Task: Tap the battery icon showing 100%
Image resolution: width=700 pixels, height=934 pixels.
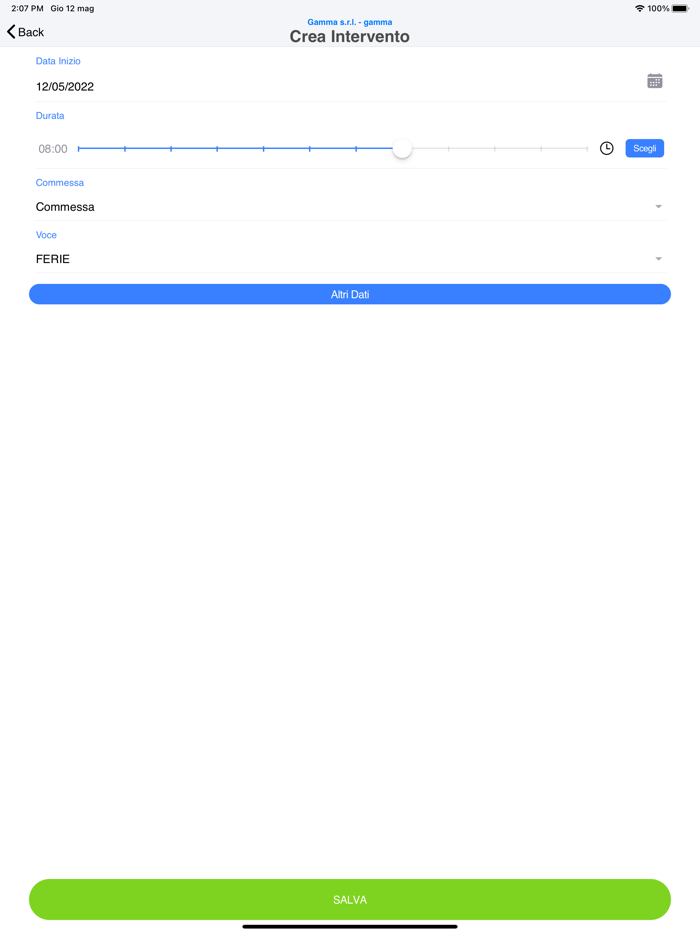Action: click(683, 7)
